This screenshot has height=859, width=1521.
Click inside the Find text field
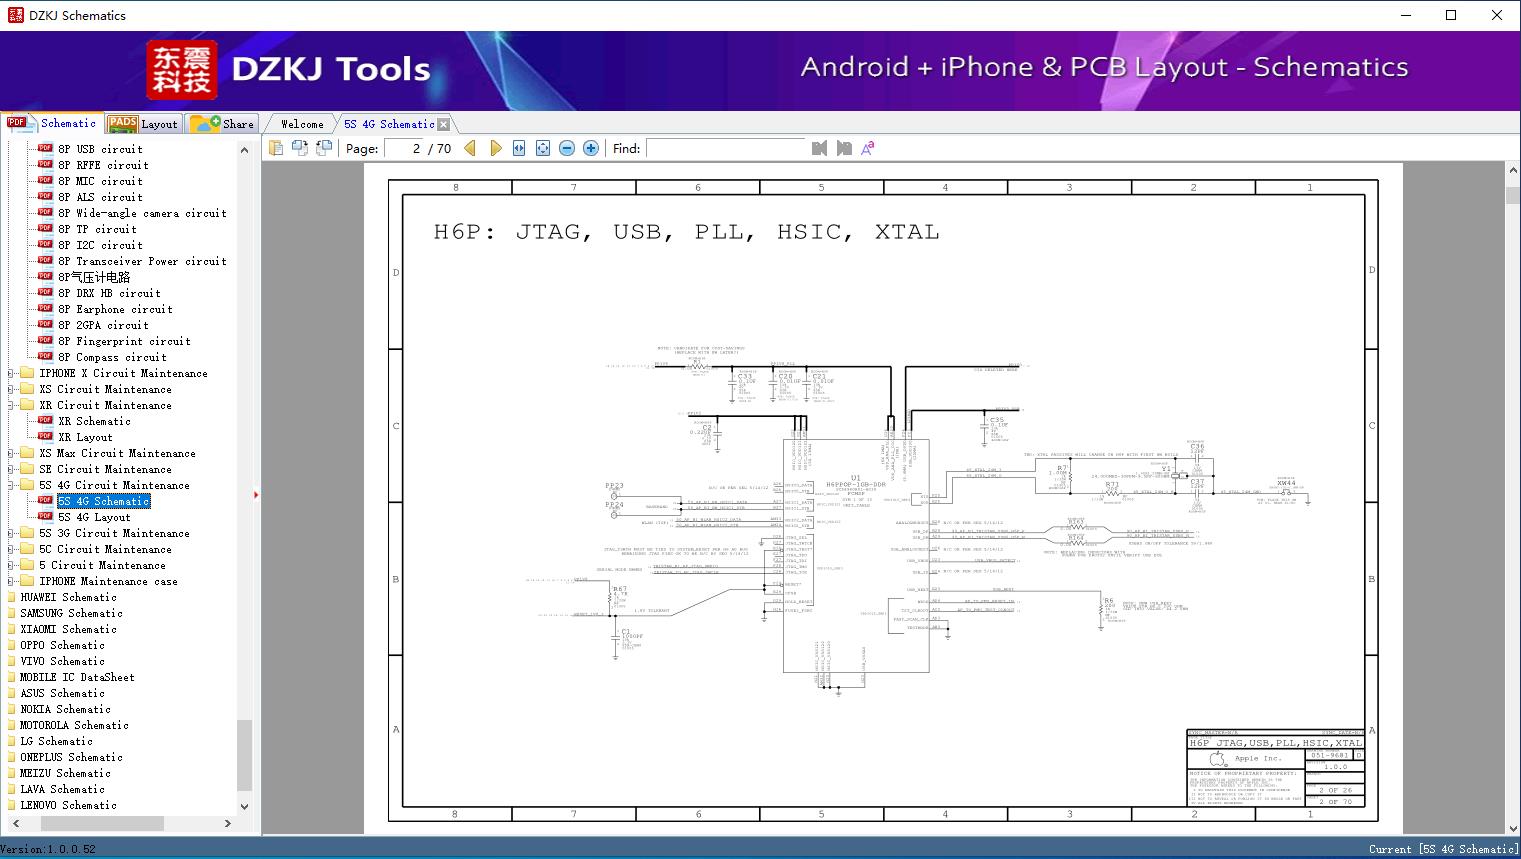click(x=725, y=148)
